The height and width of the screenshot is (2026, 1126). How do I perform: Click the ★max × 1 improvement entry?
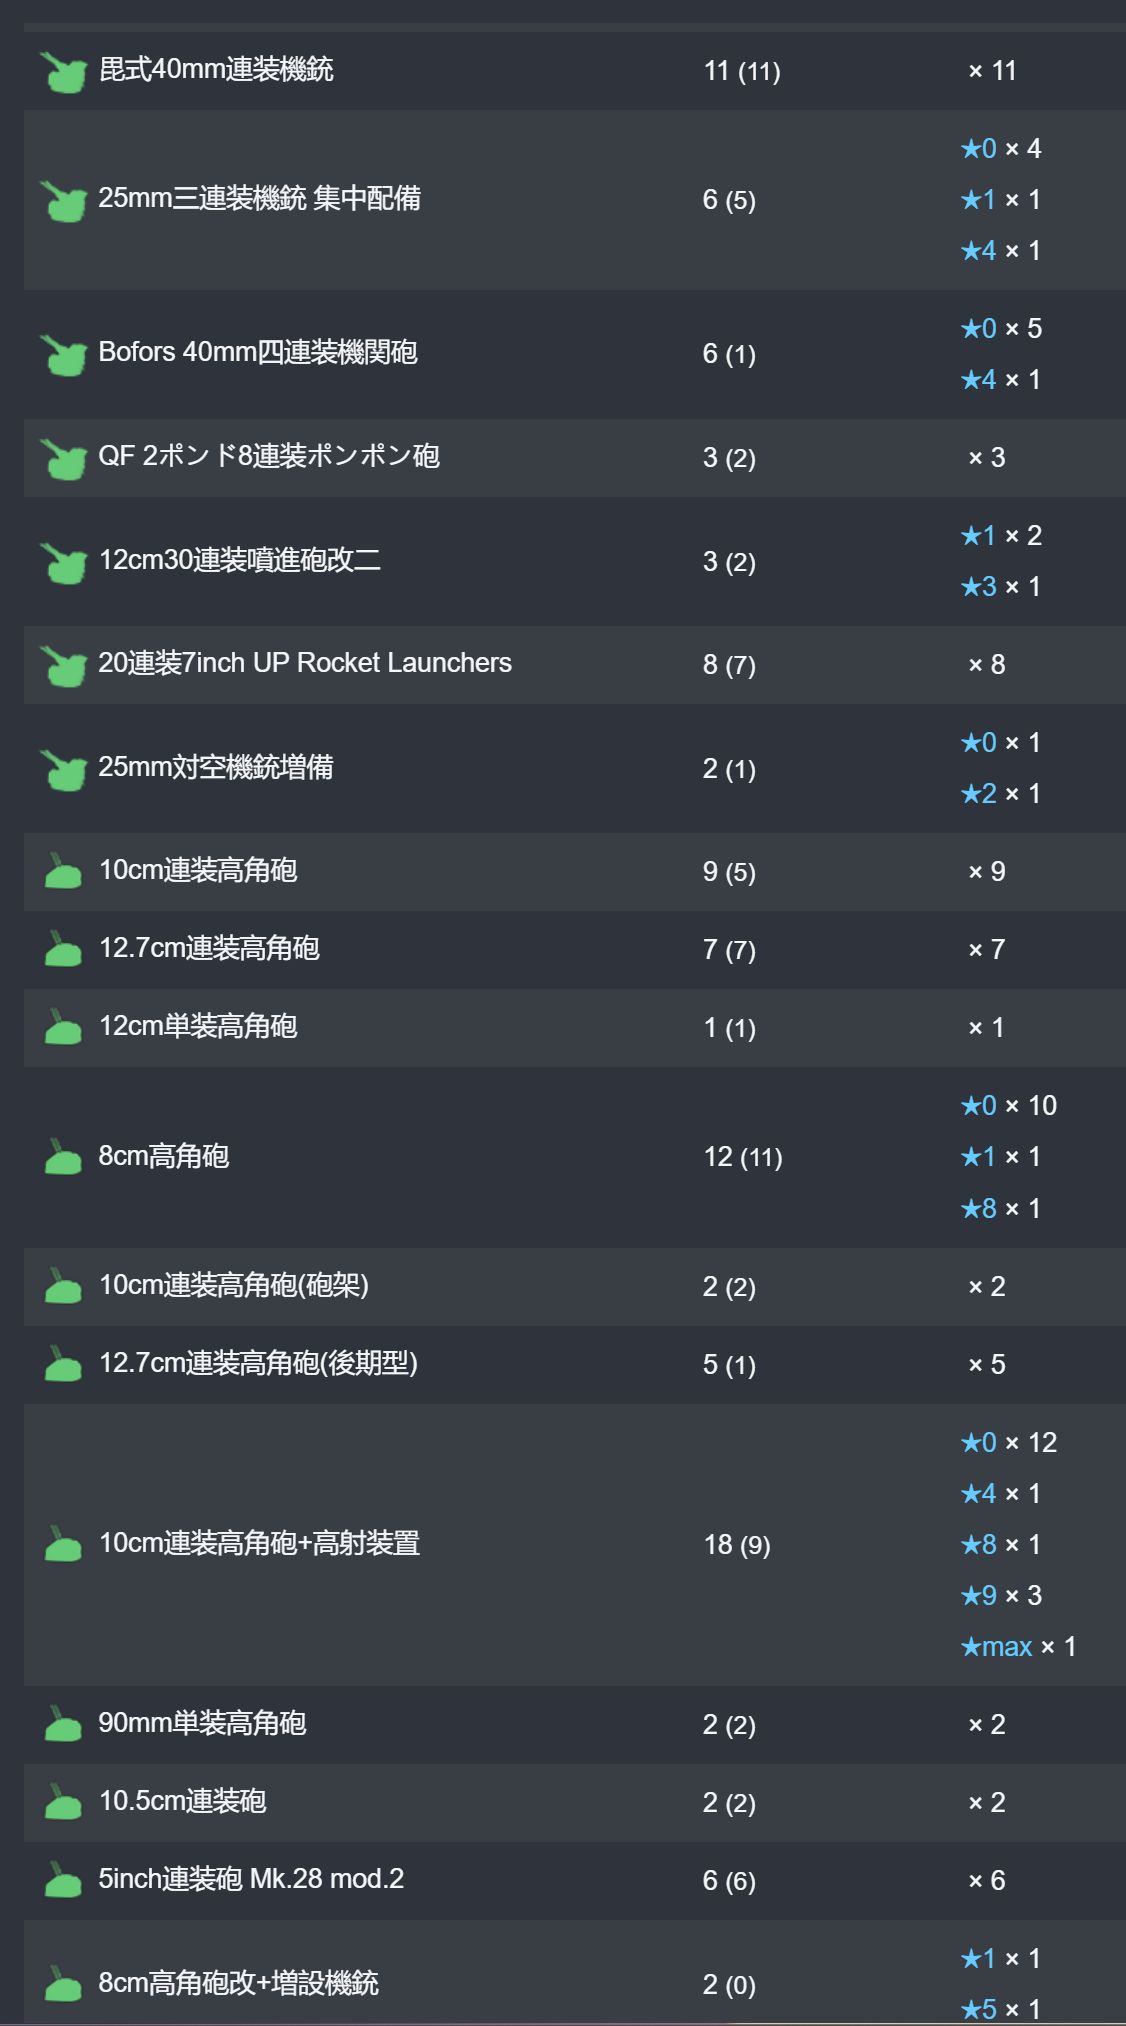[1018, 1647]
